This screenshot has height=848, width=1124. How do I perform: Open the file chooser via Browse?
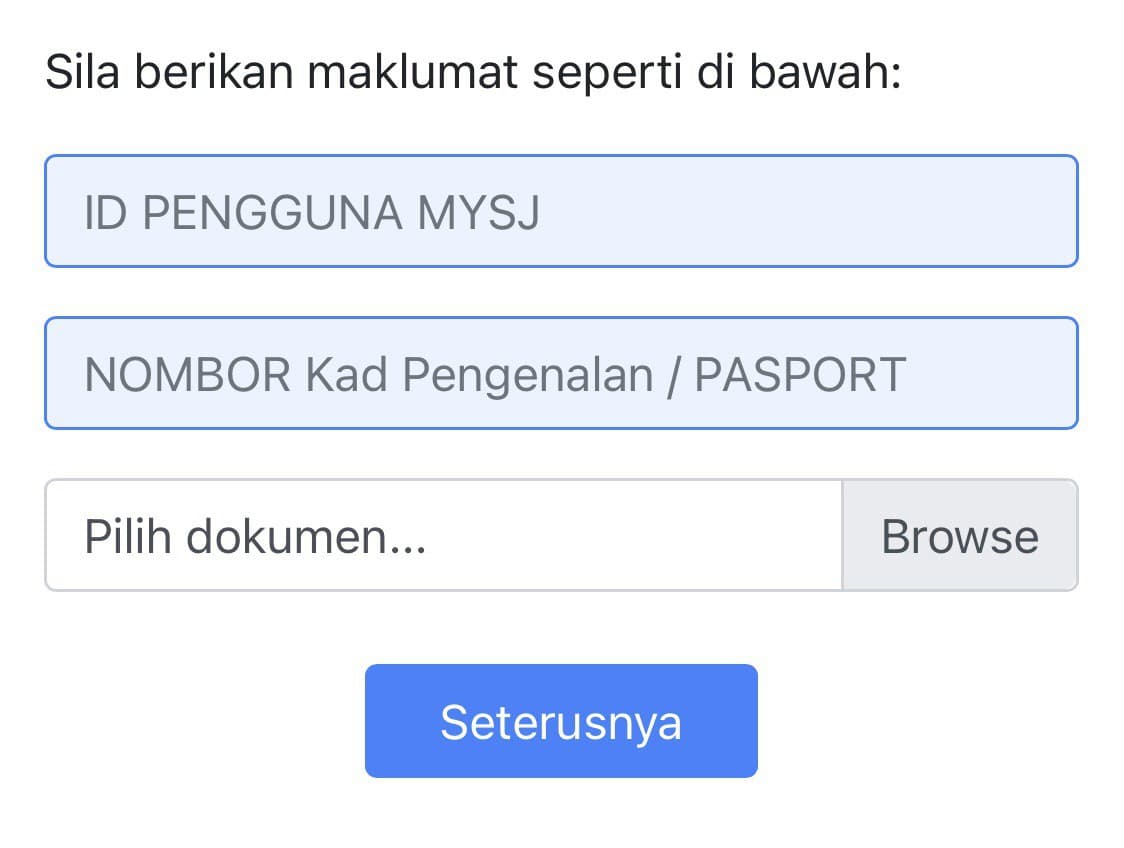[959, 536]
